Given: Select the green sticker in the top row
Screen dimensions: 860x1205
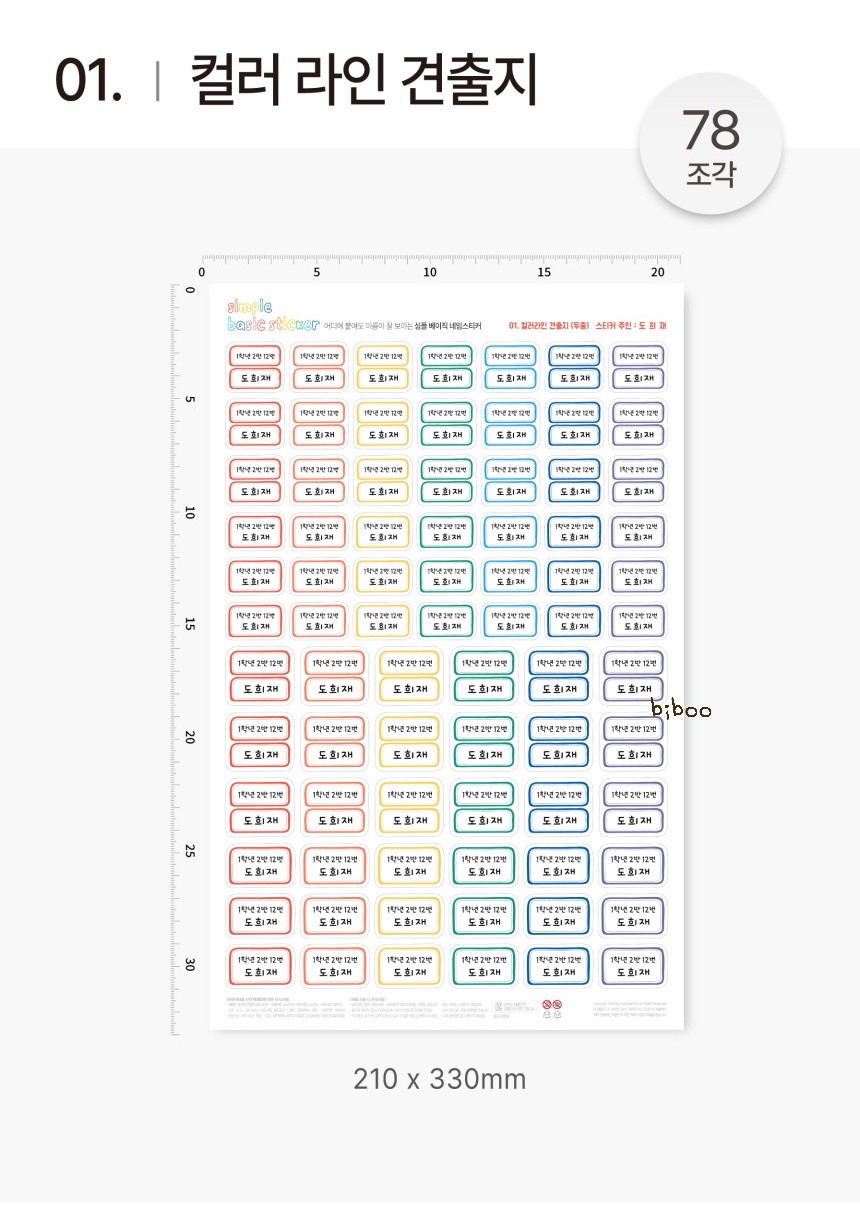Looking at the screenshot, I should (447, 367).
